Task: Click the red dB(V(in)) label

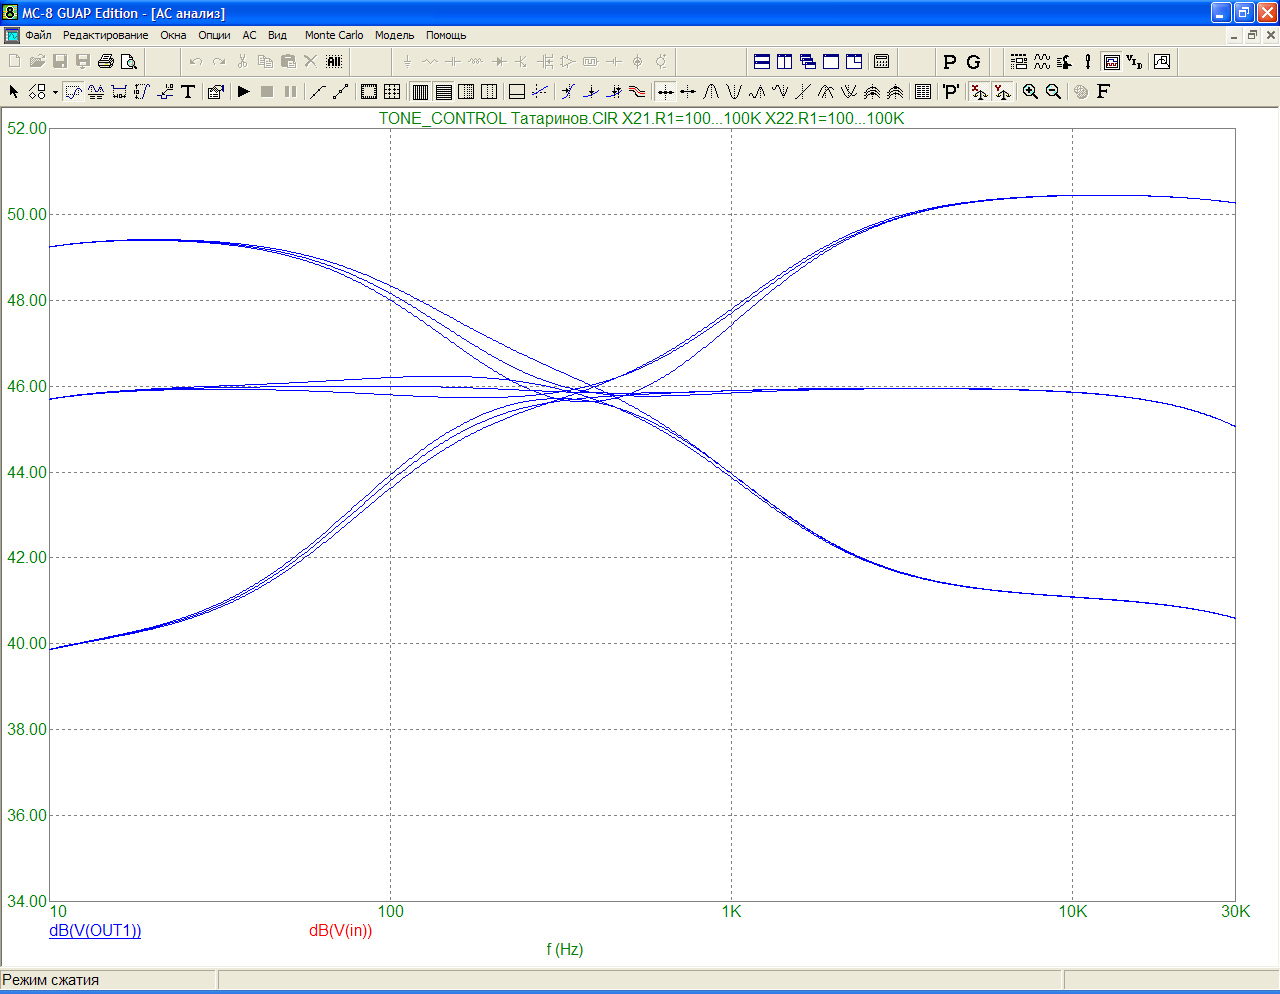Action: tap(340, 930)
